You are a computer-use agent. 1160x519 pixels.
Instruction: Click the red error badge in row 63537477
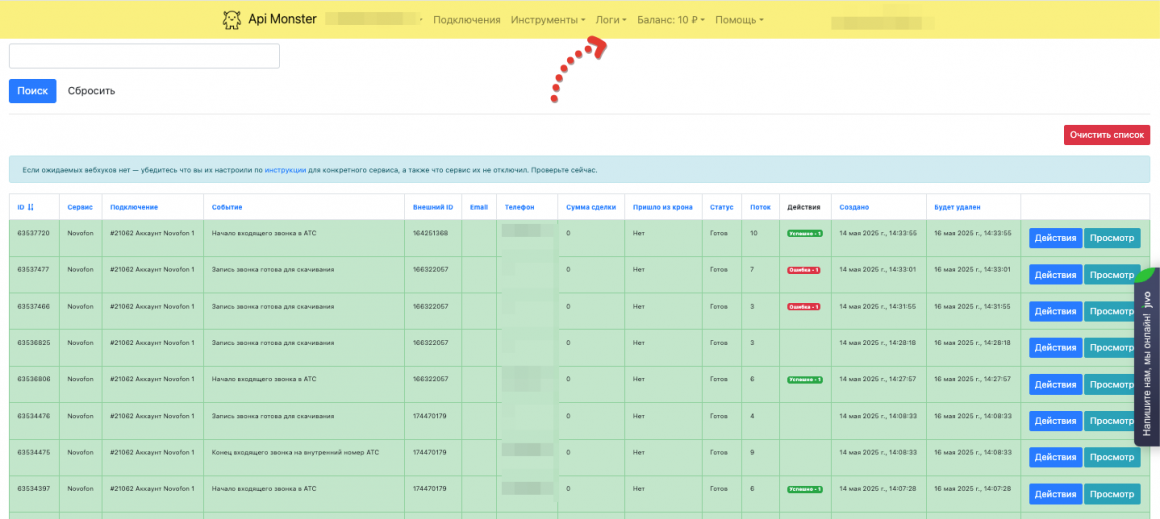[x=803, y=270]
